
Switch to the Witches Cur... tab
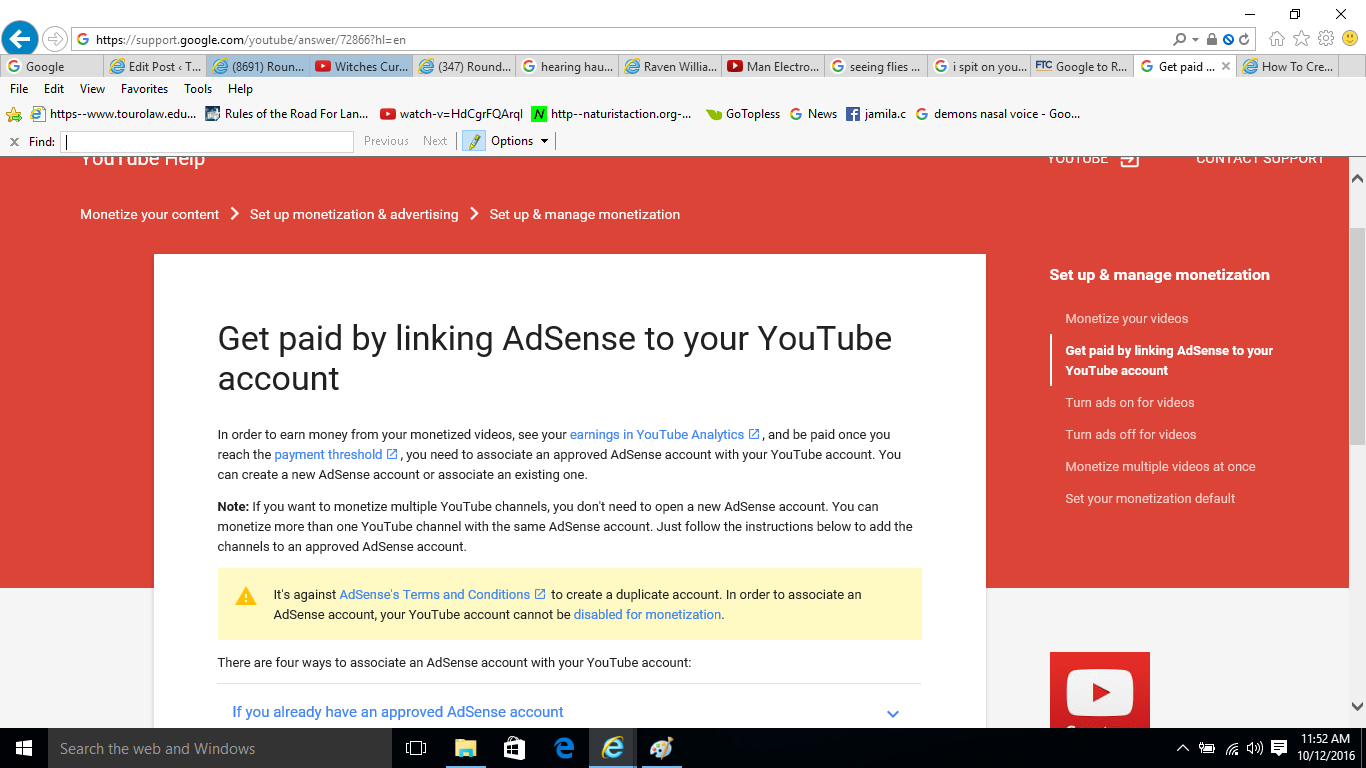click(x=361, y=67)
